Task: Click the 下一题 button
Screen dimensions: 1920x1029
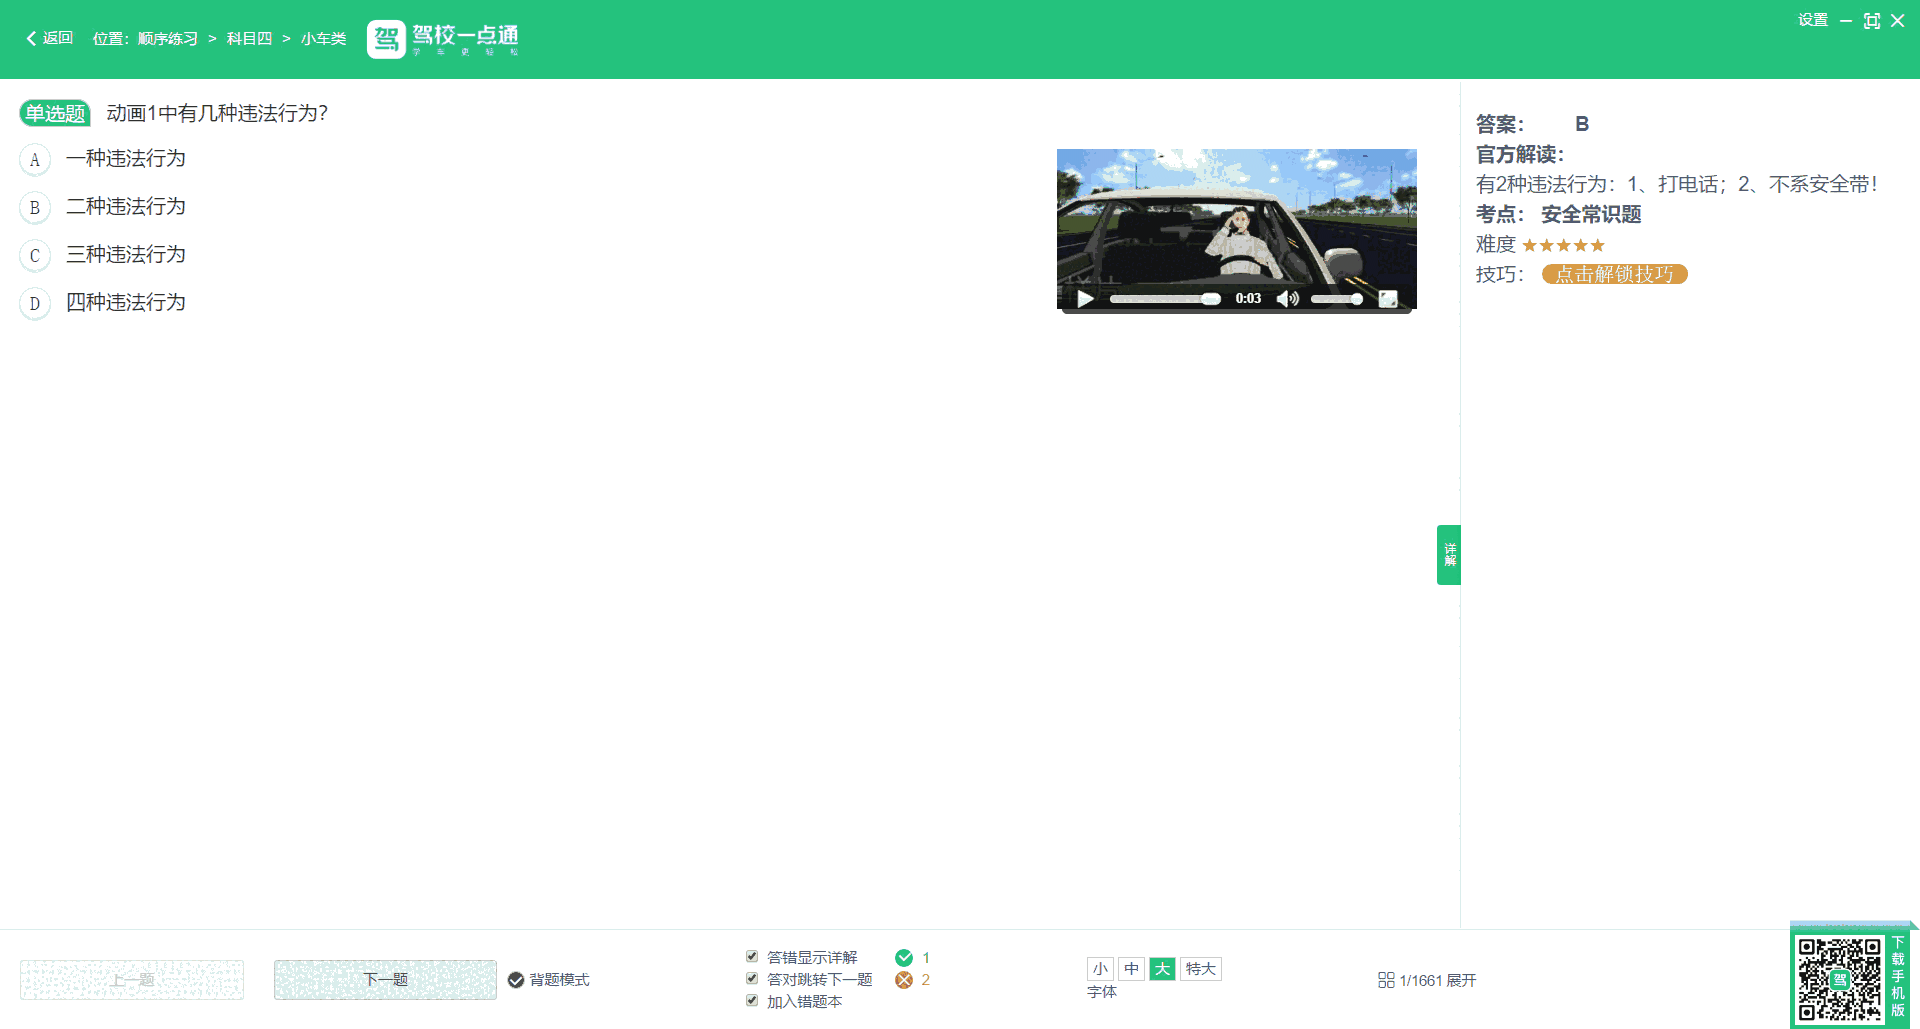Action: pyautogui.click(x=385, y=980)
